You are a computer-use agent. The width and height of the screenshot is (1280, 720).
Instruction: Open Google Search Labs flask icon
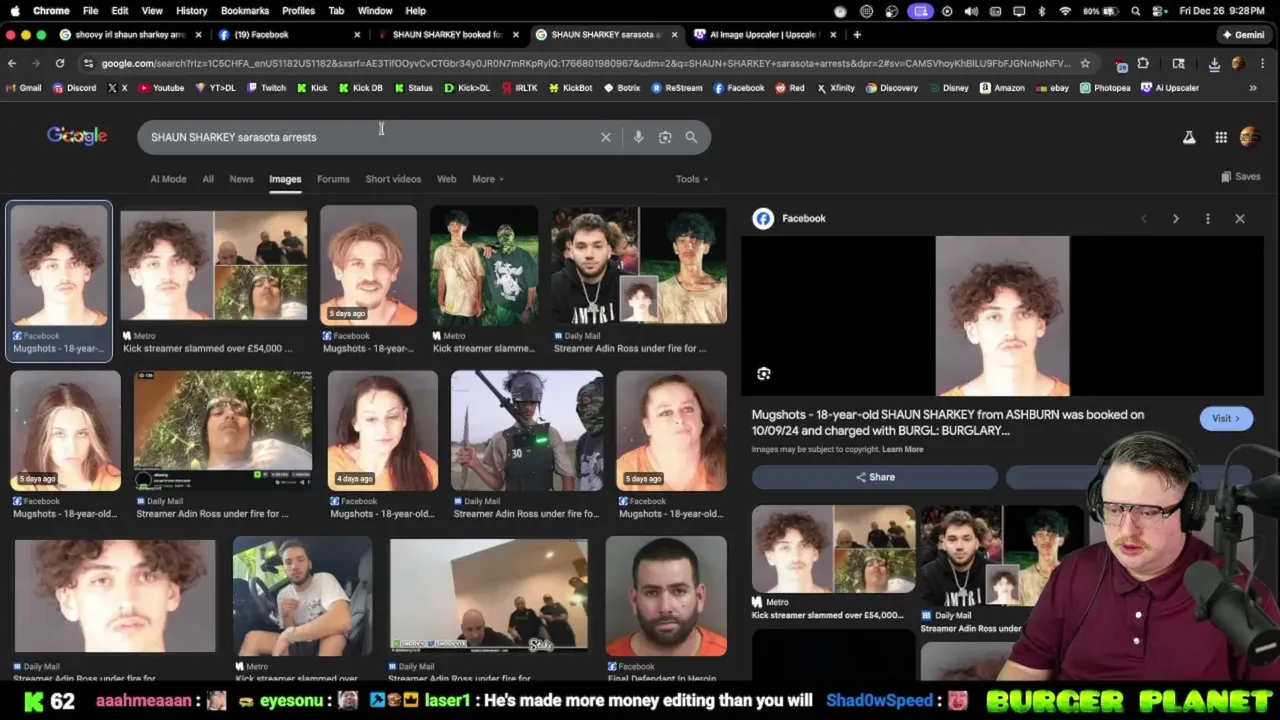pyautogui.click(x=1189, y=137)
